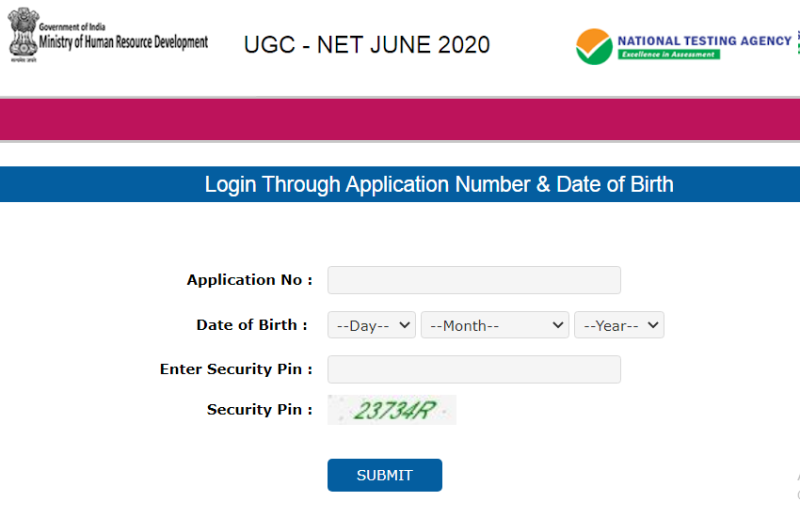Click the Hindi motto under the emblem

(21, 58)
